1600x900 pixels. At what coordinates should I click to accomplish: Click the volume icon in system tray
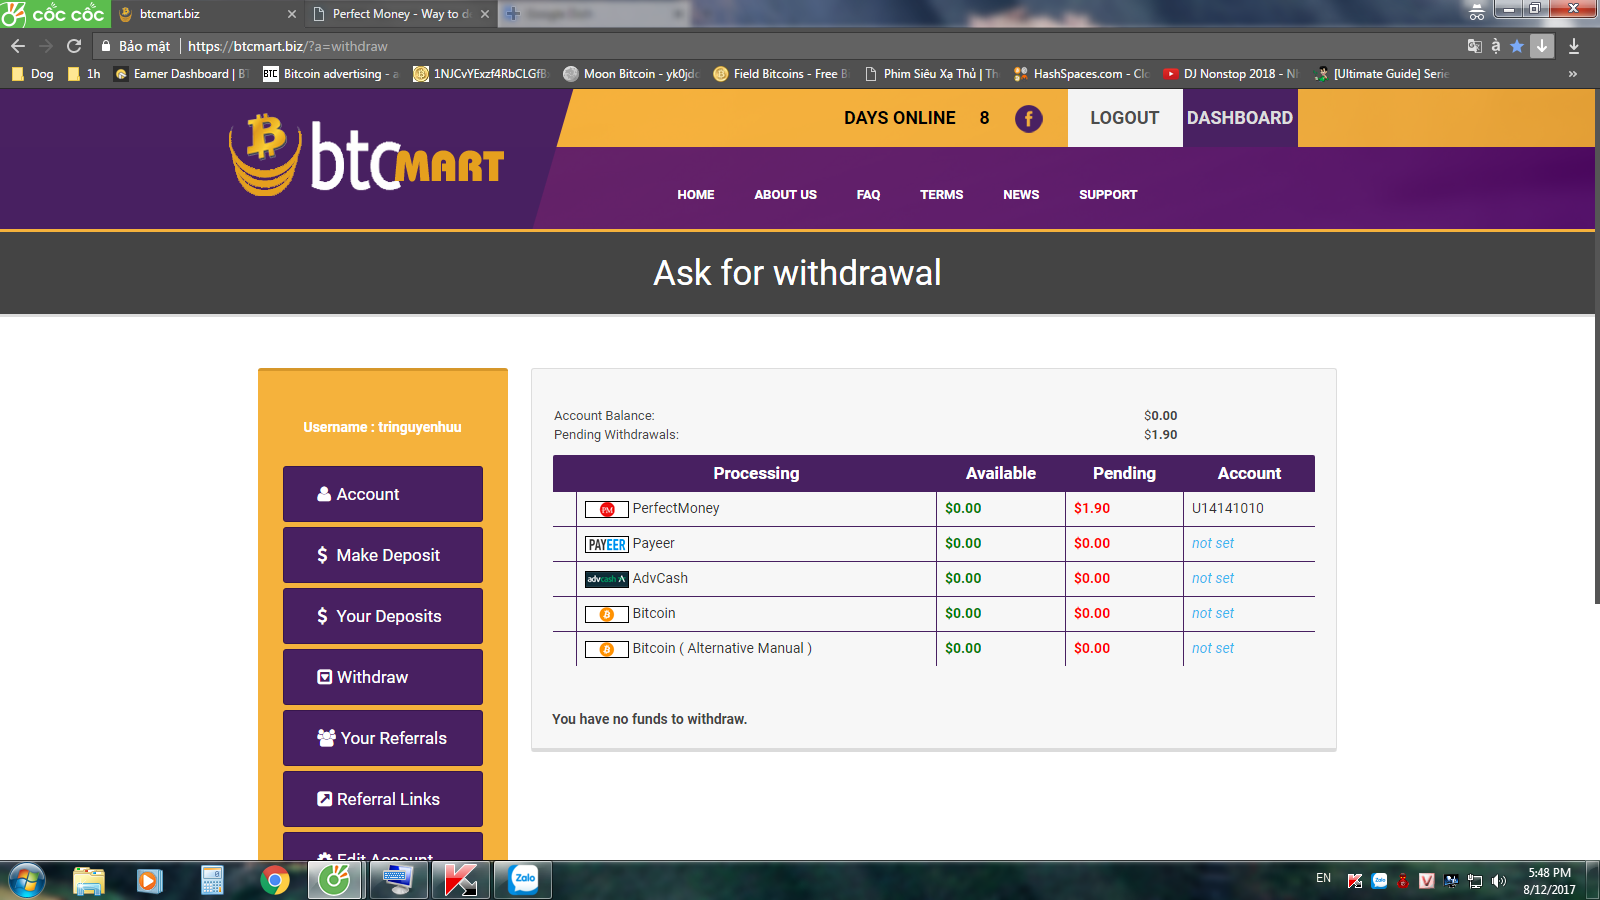1498,881
